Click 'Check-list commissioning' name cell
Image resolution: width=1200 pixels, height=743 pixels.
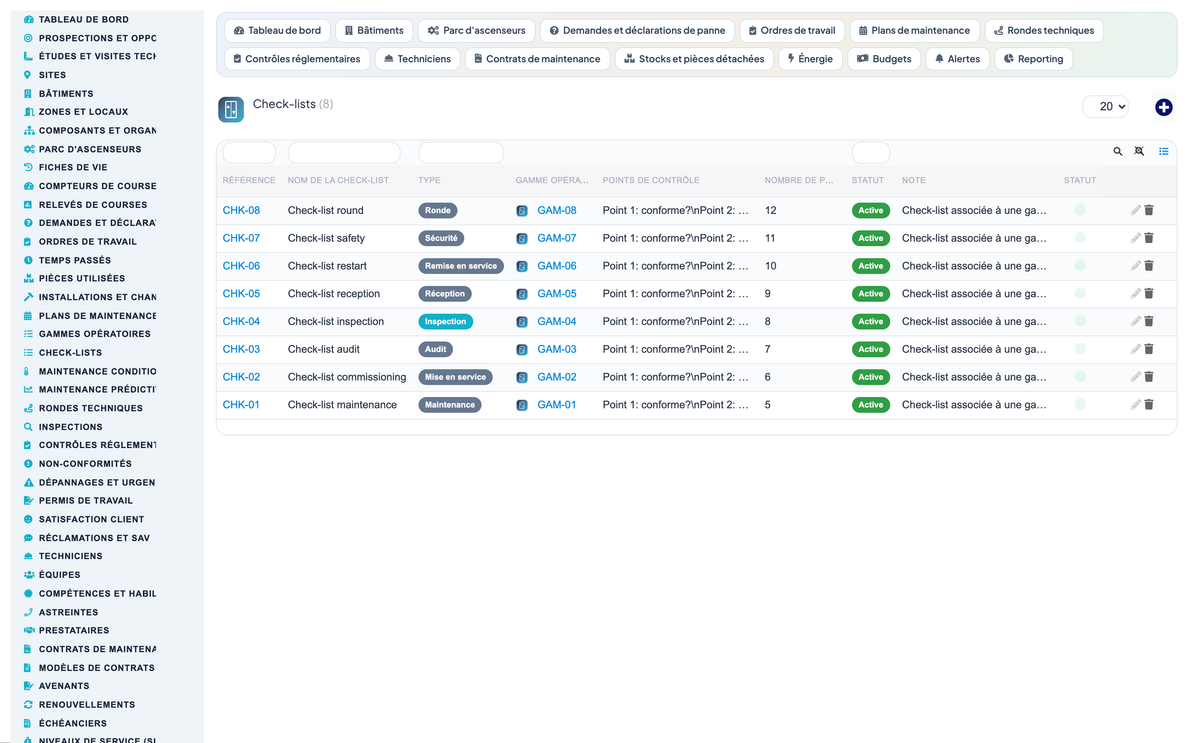(x=347, y=377)
